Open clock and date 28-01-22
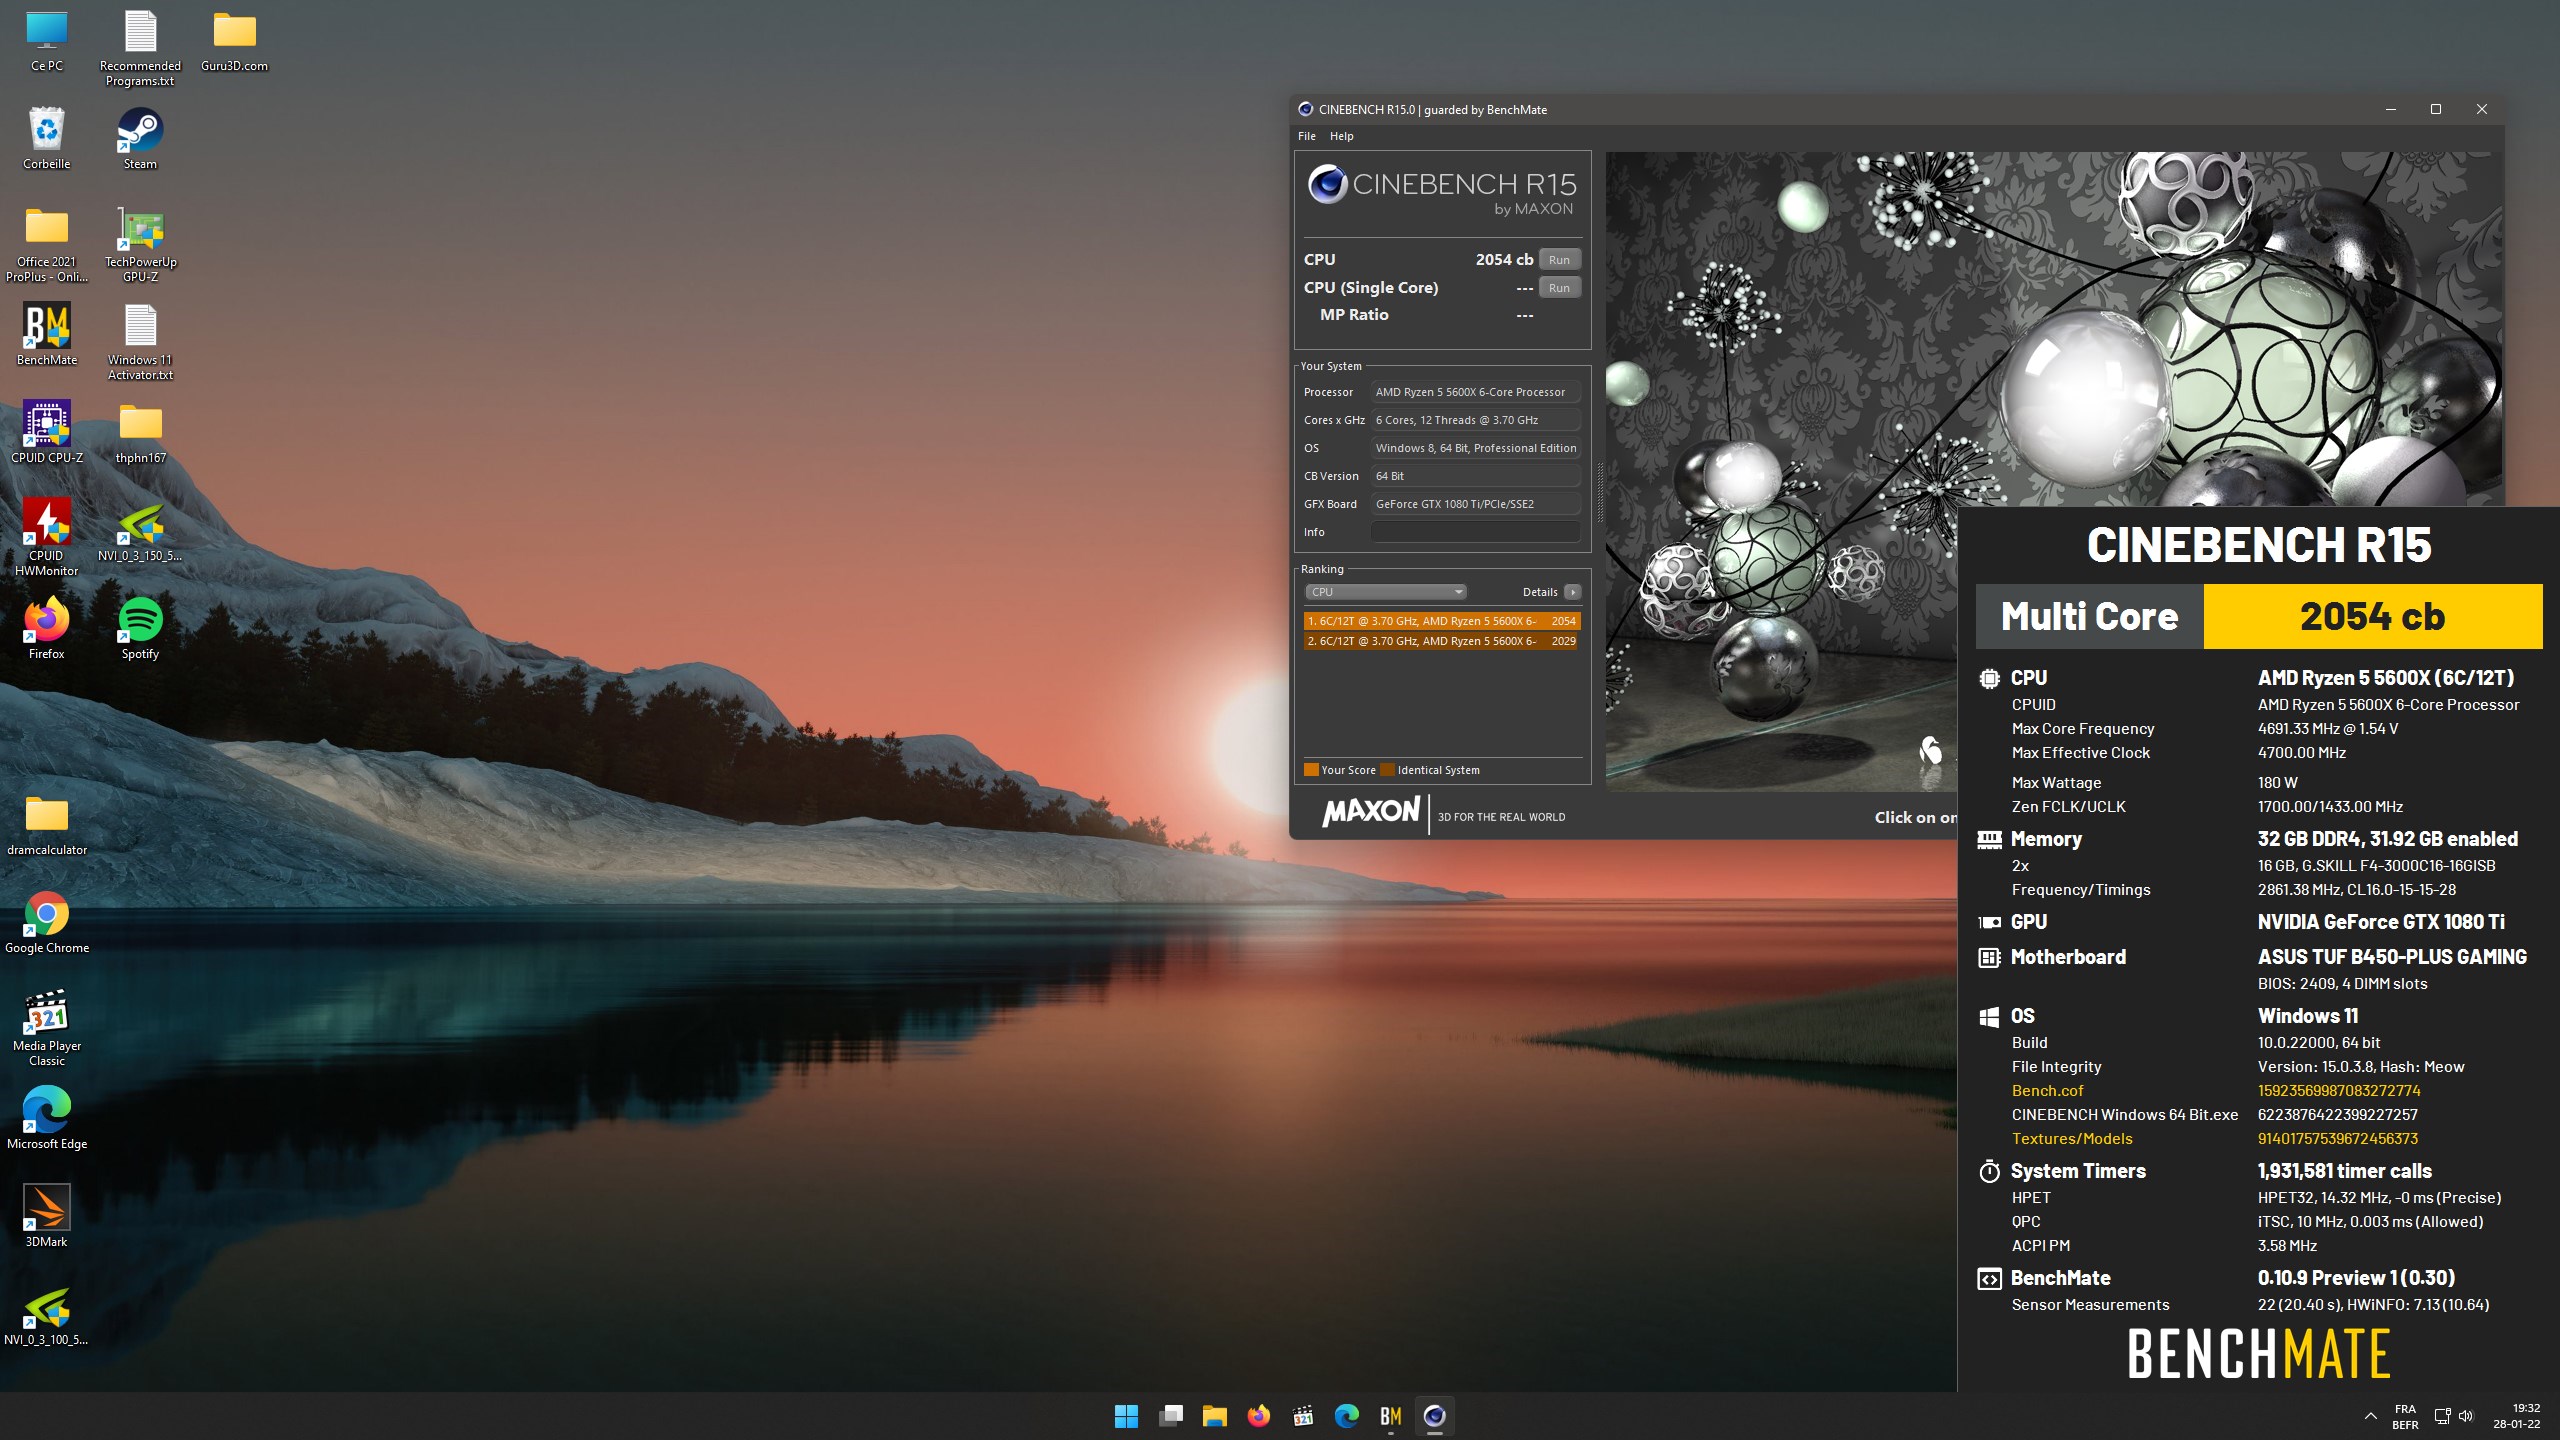 coord(2516,1416)
